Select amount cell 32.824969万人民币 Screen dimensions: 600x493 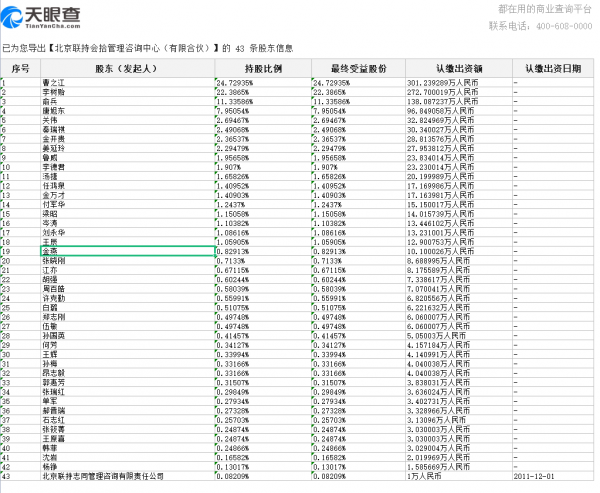click(459, 120)
